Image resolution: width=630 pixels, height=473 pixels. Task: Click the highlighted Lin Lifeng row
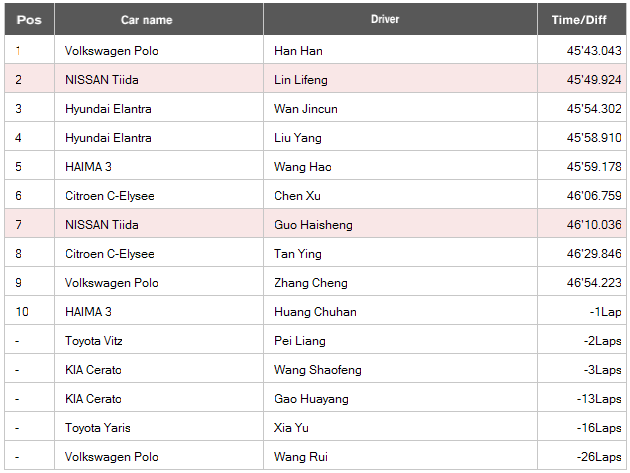coord(315,80)
